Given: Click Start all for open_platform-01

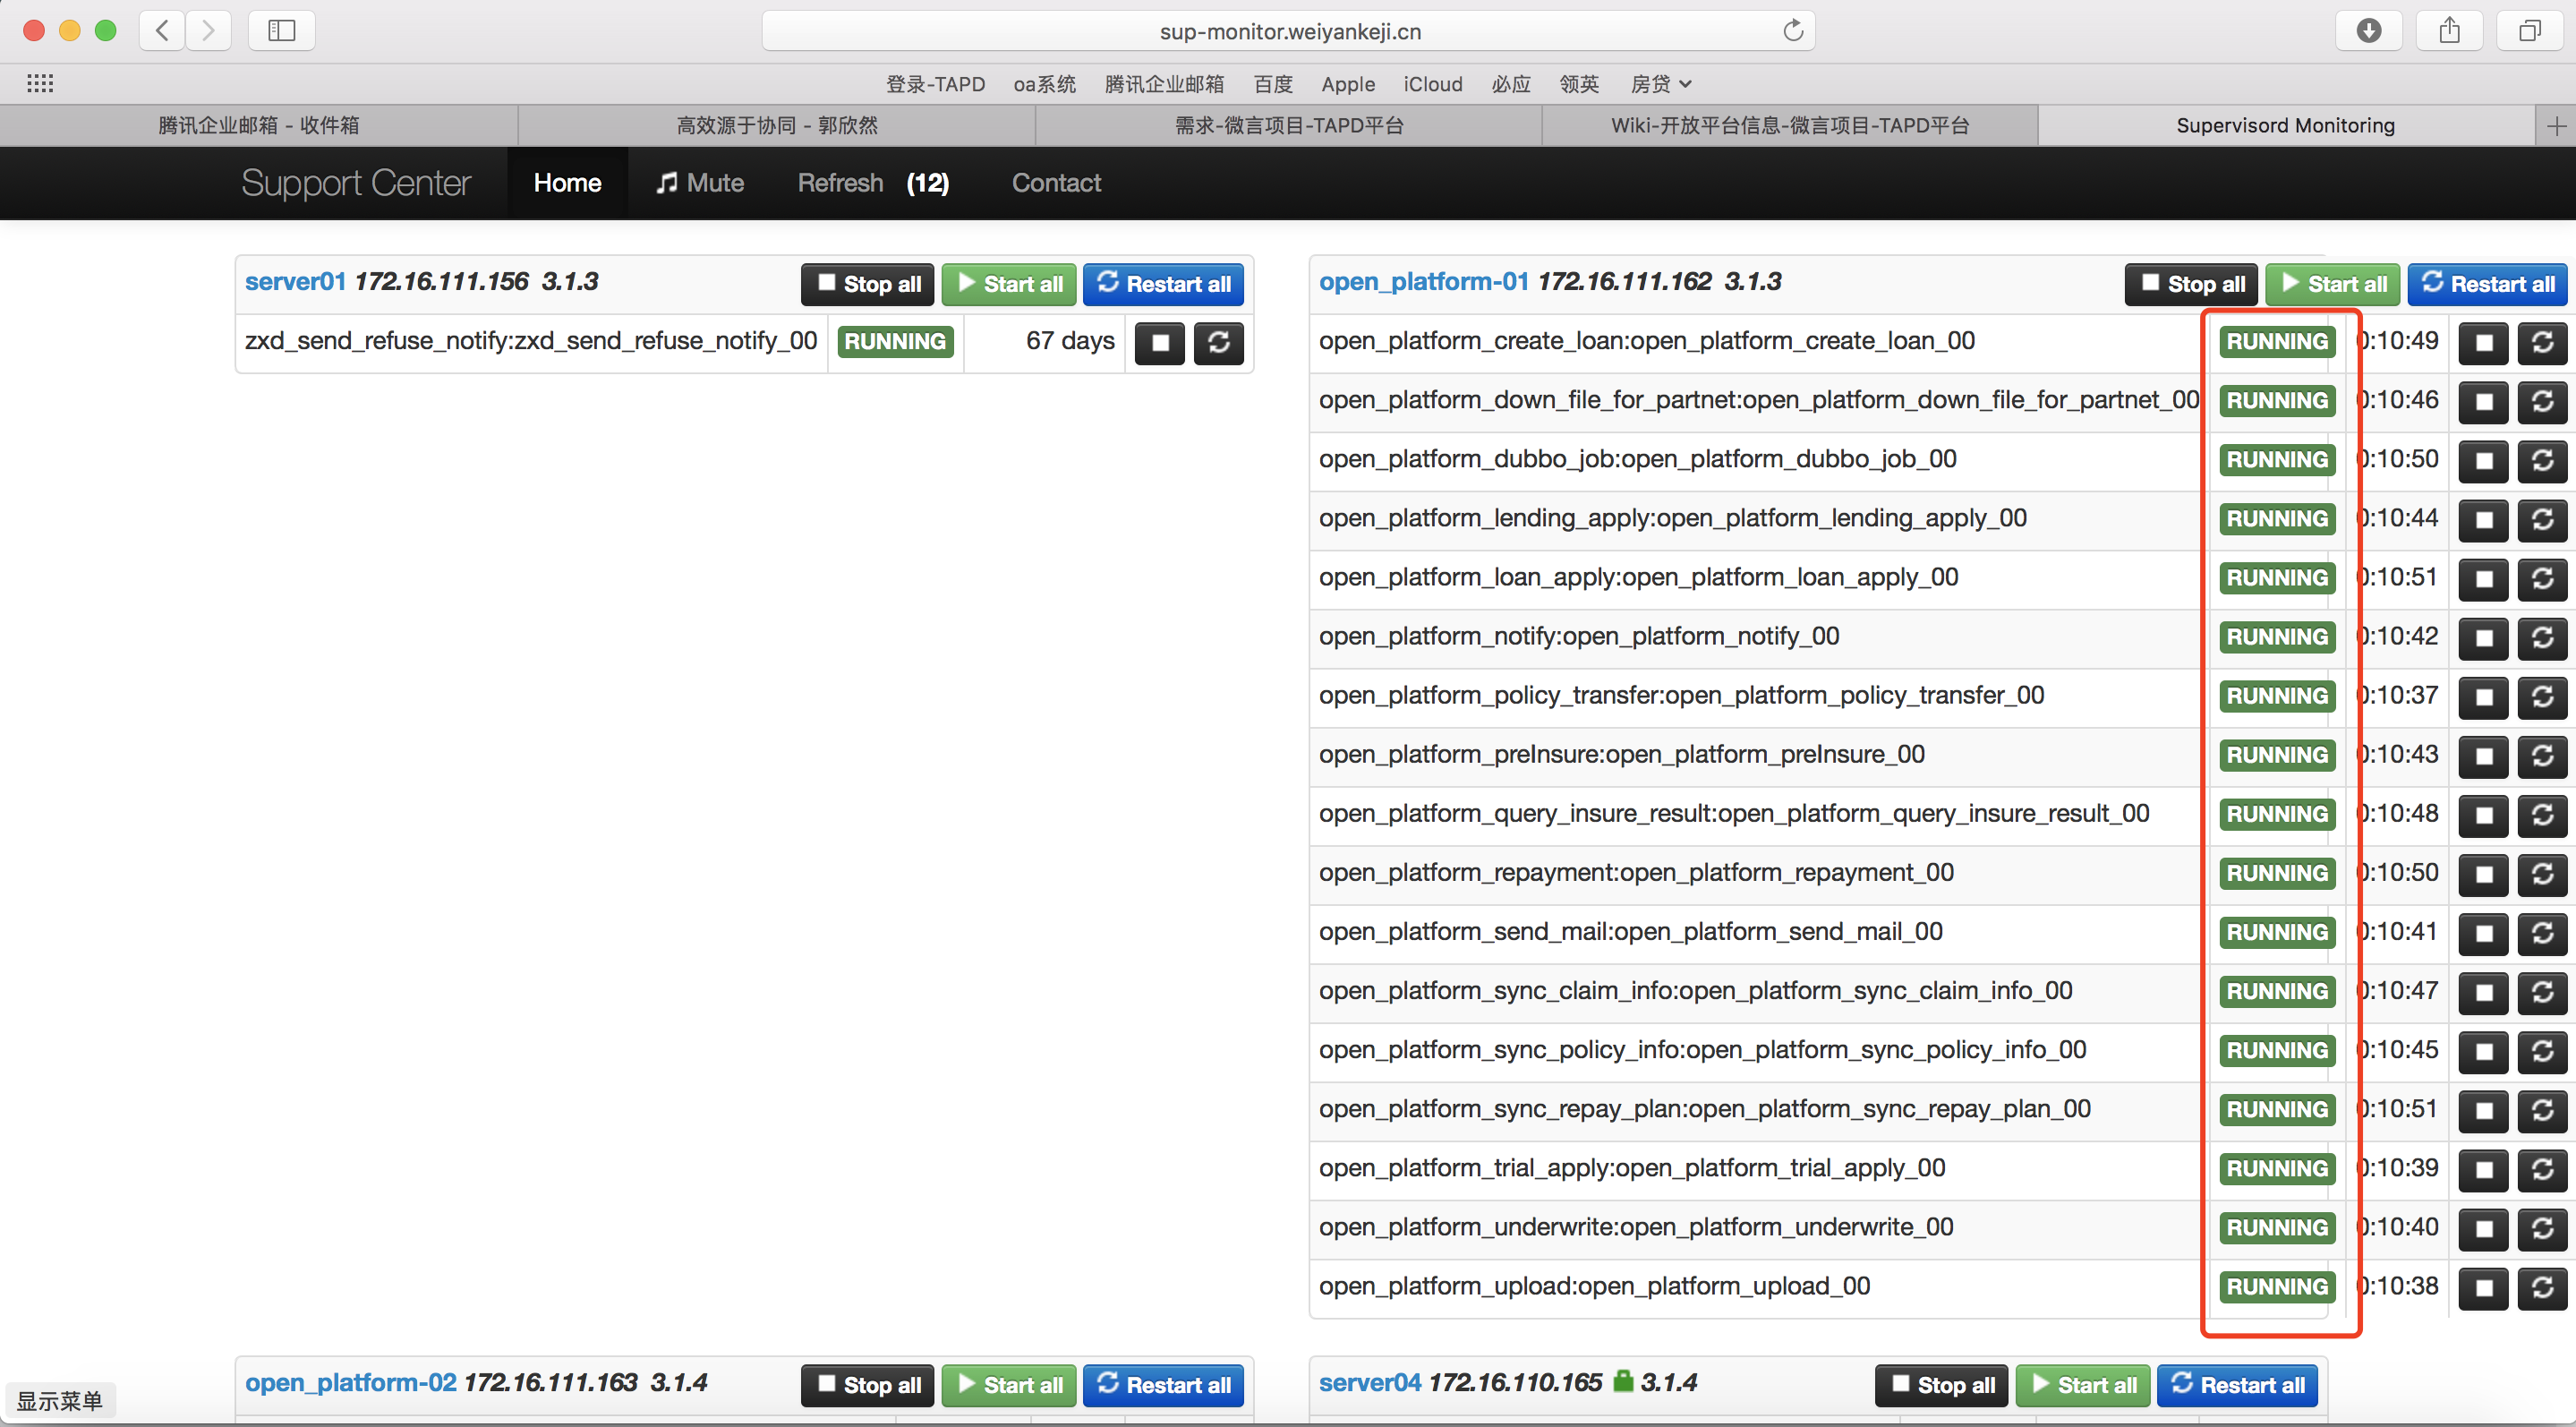Looking at the screenshot, I should coord(2334,284).
